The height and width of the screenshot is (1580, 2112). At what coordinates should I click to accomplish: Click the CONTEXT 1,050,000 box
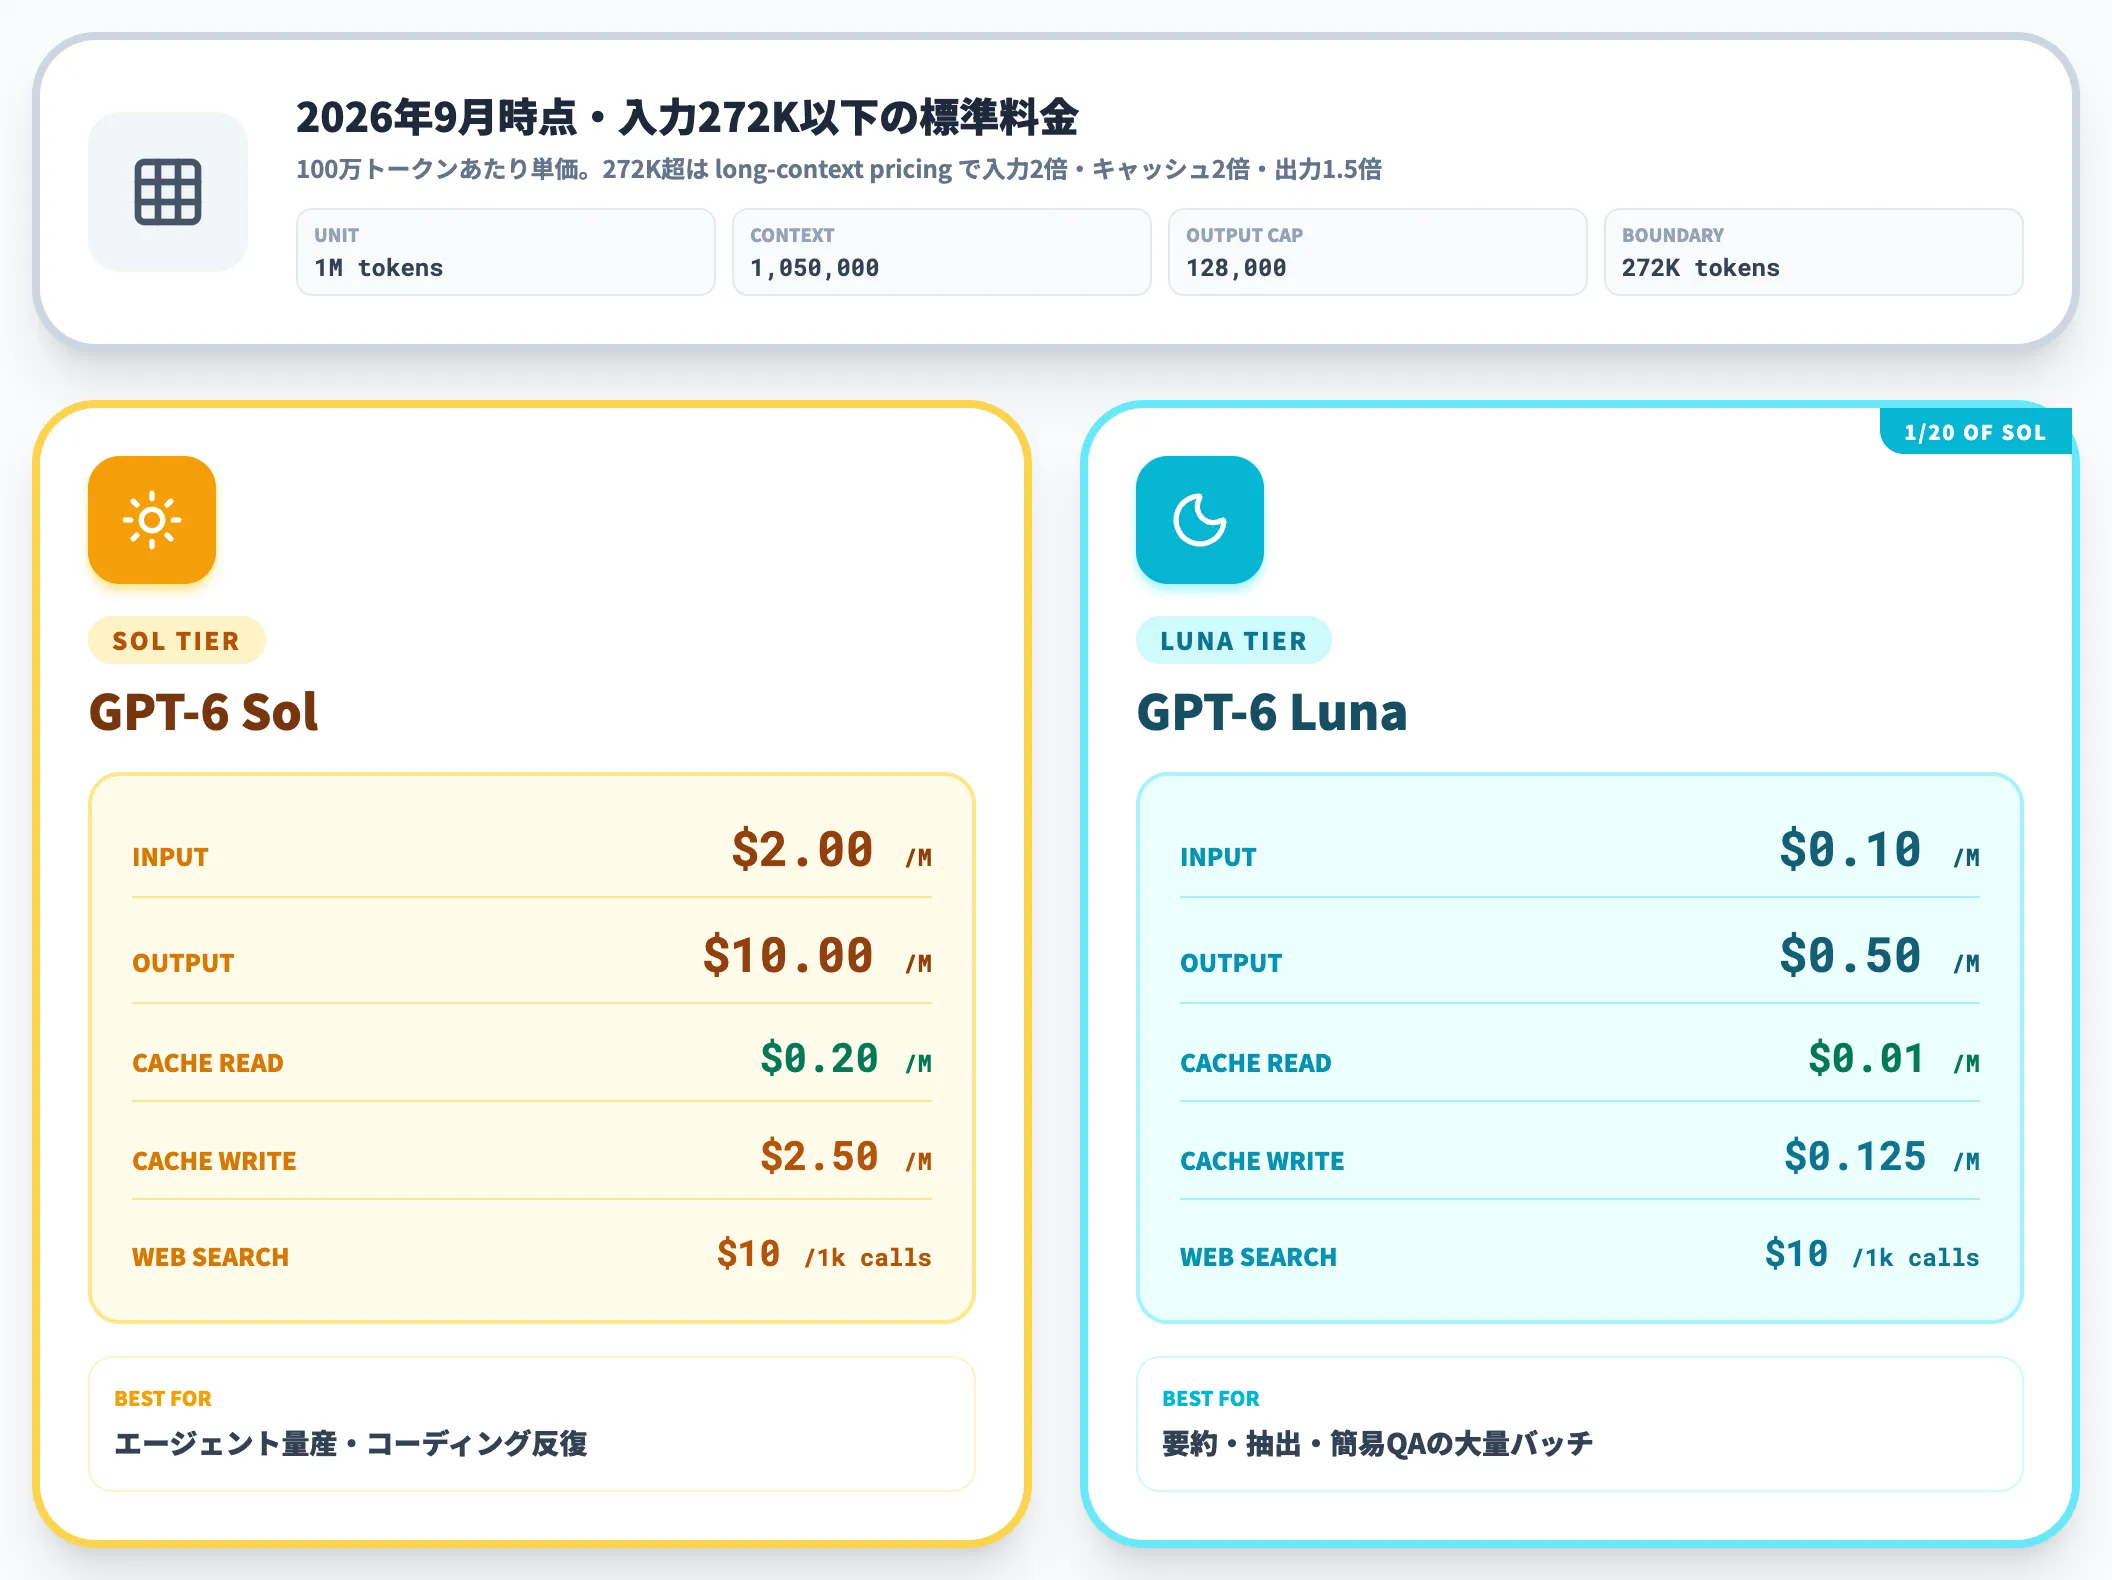click(942, 252)
